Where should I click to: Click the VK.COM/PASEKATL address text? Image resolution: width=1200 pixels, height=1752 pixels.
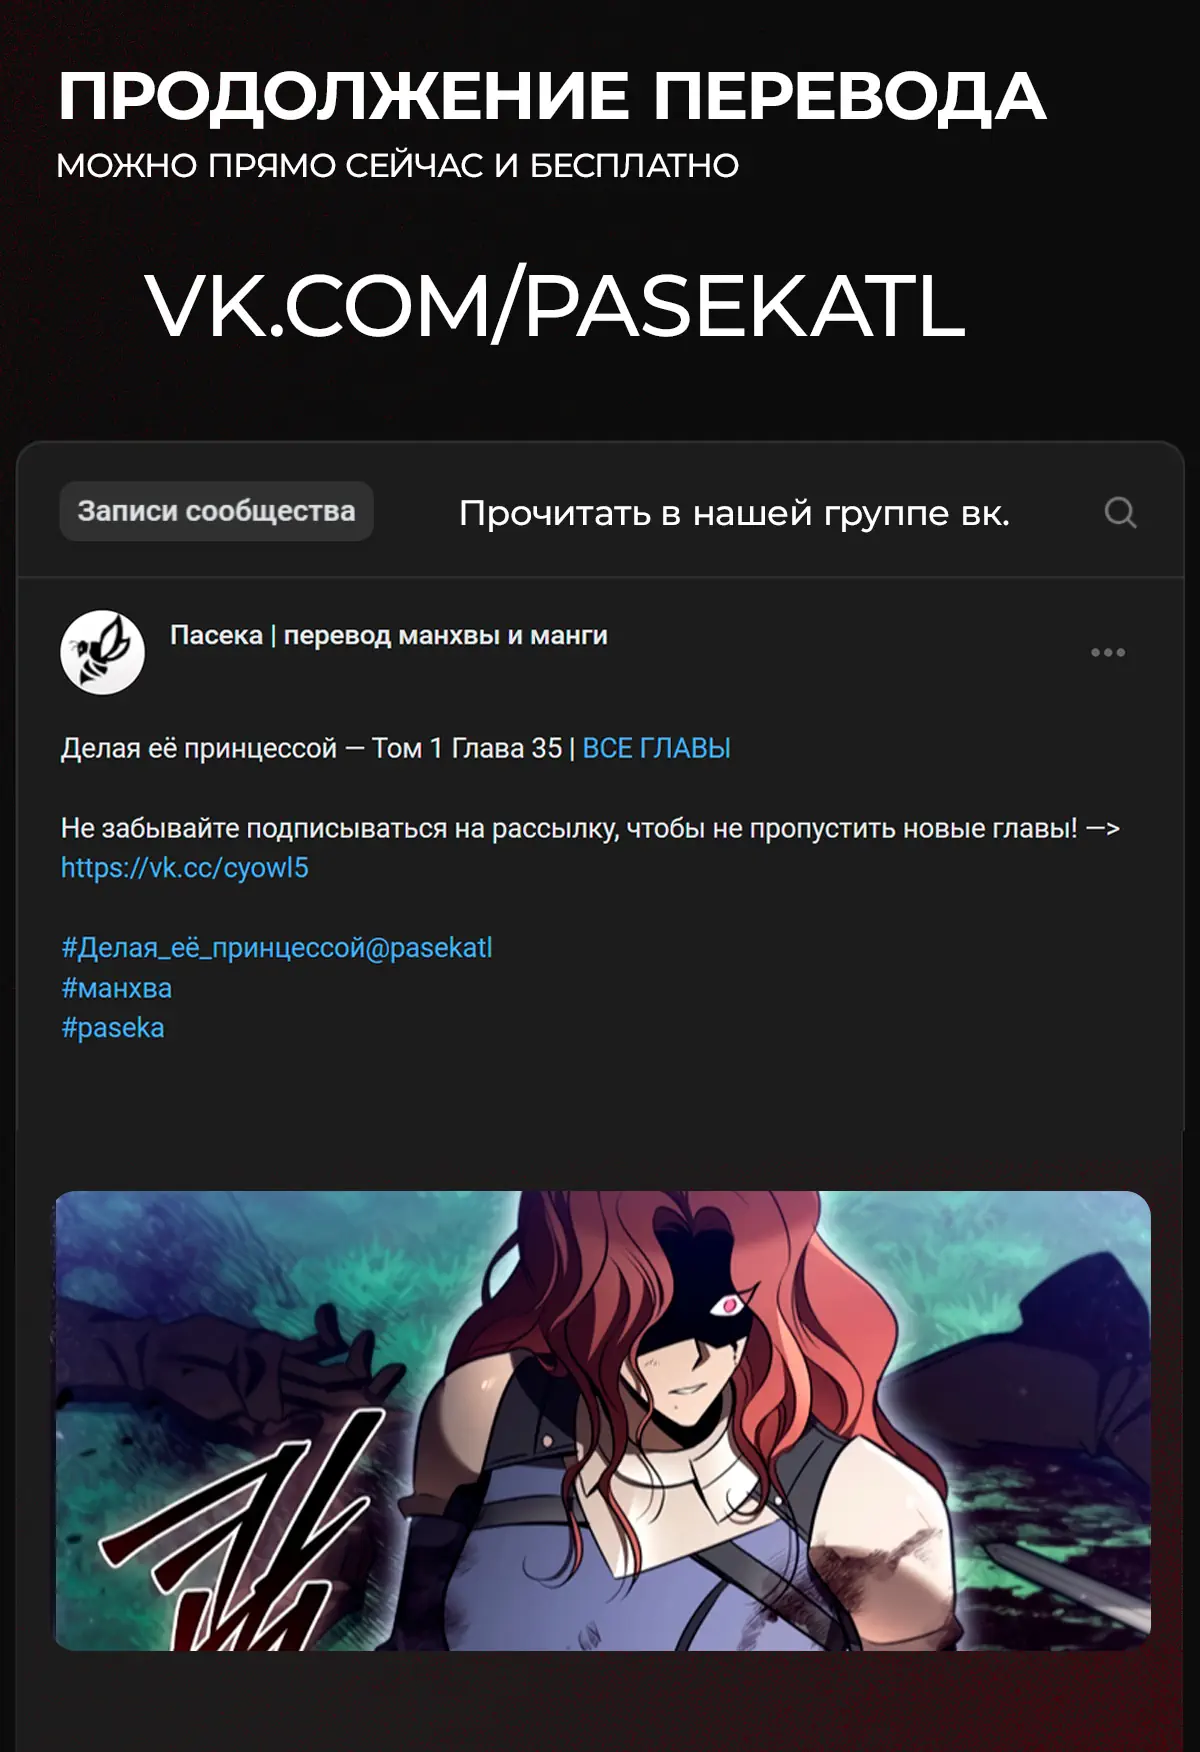(555, 306)
